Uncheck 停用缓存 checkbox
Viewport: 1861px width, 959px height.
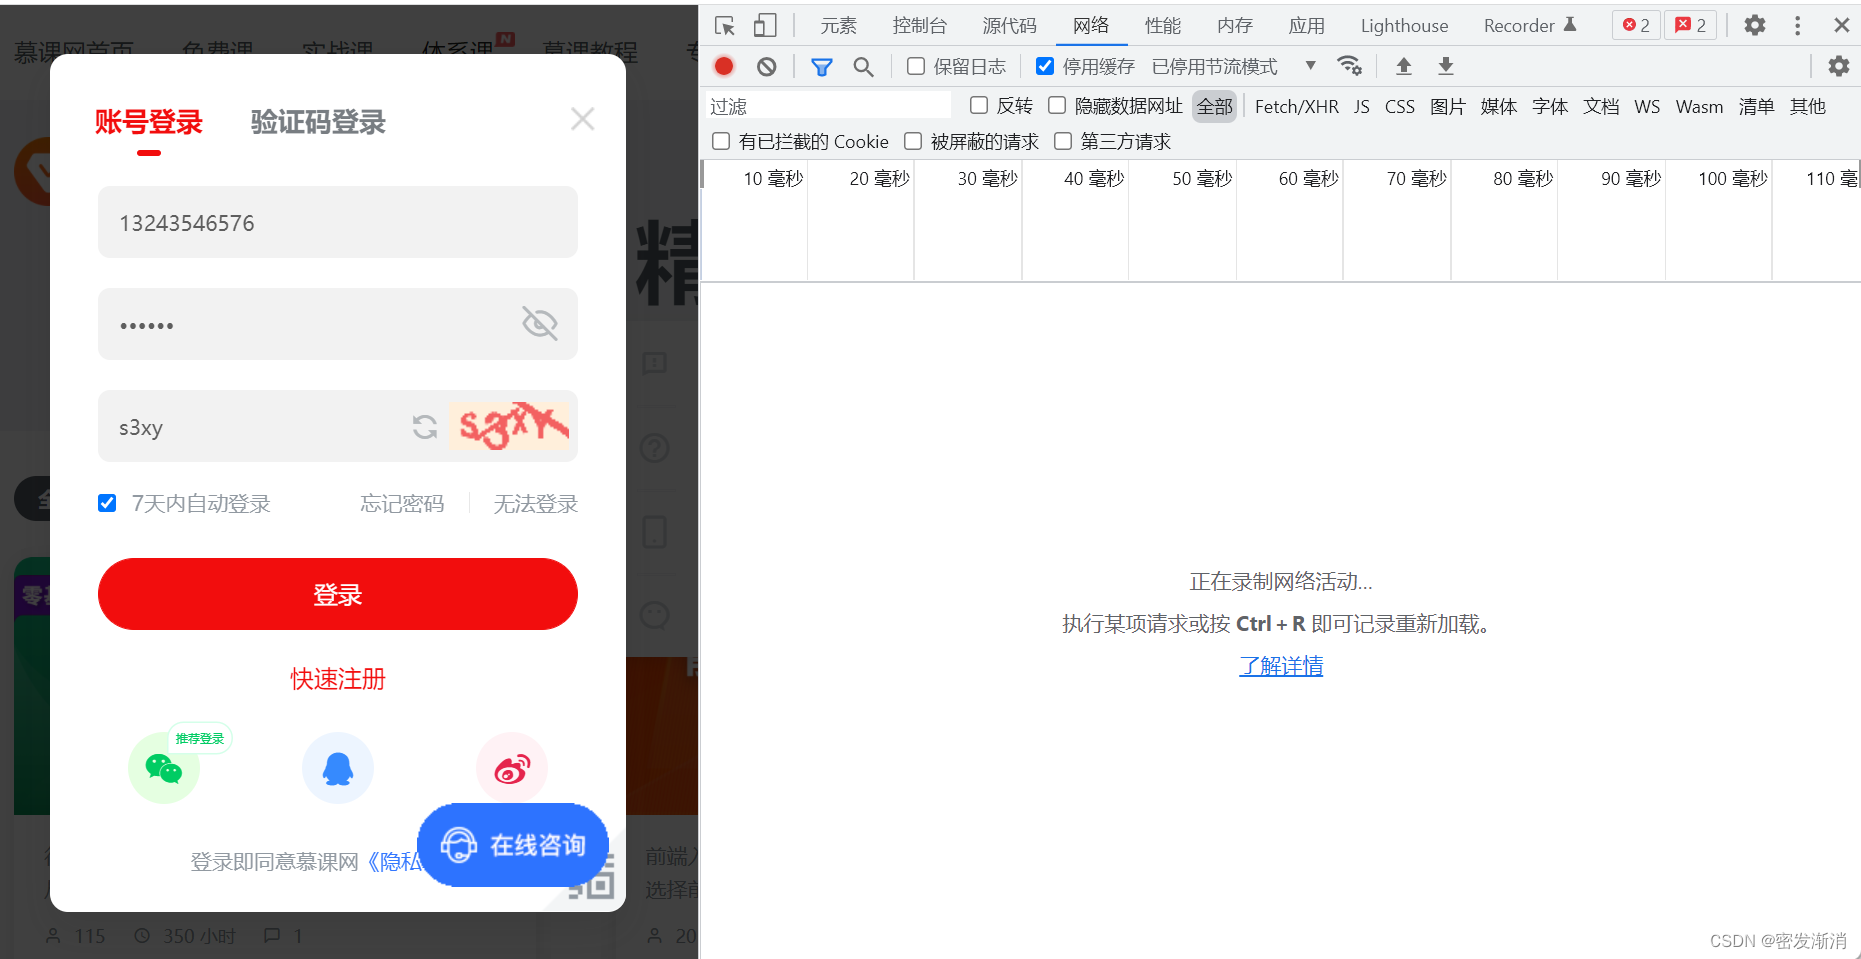pyautogui.click(x=1045, y=66)
